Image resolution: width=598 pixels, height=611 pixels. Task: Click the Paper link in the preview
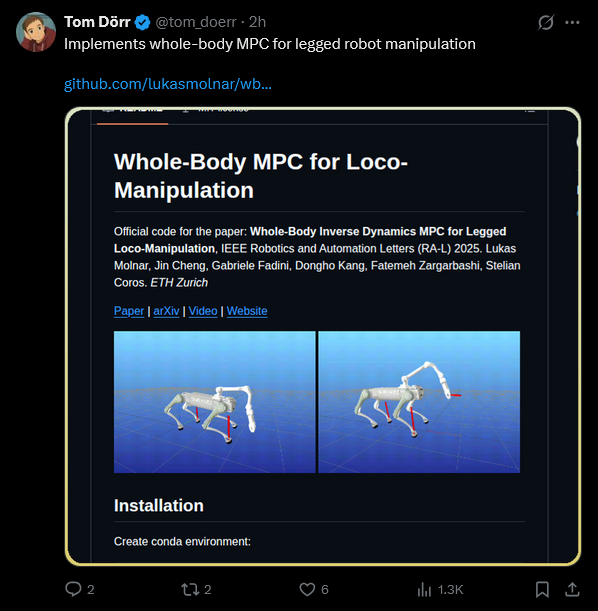[129, 311]
